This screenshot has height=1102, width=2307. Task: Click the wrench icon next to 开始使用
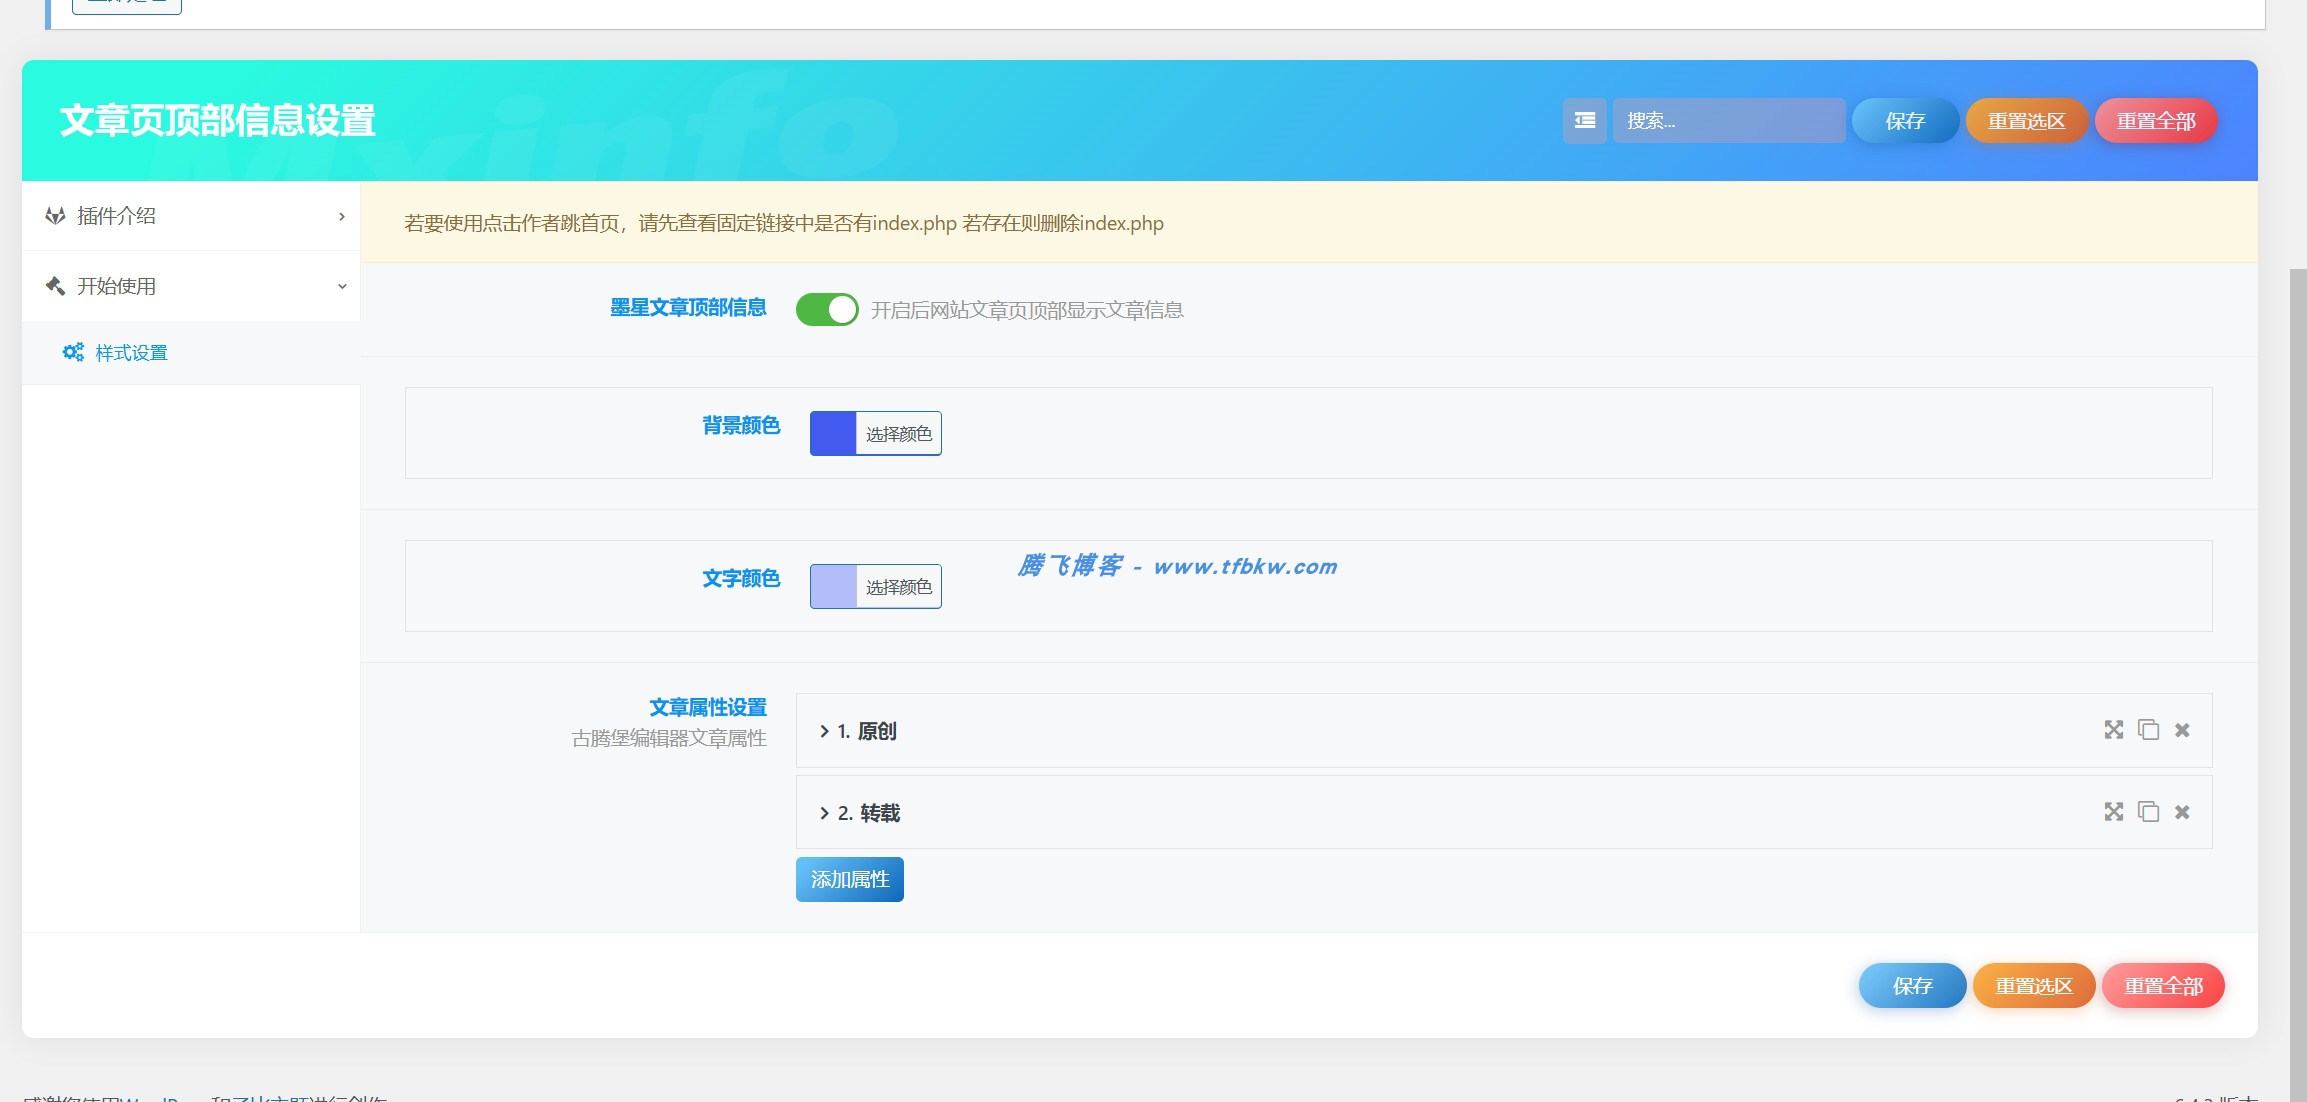point(56,285)
